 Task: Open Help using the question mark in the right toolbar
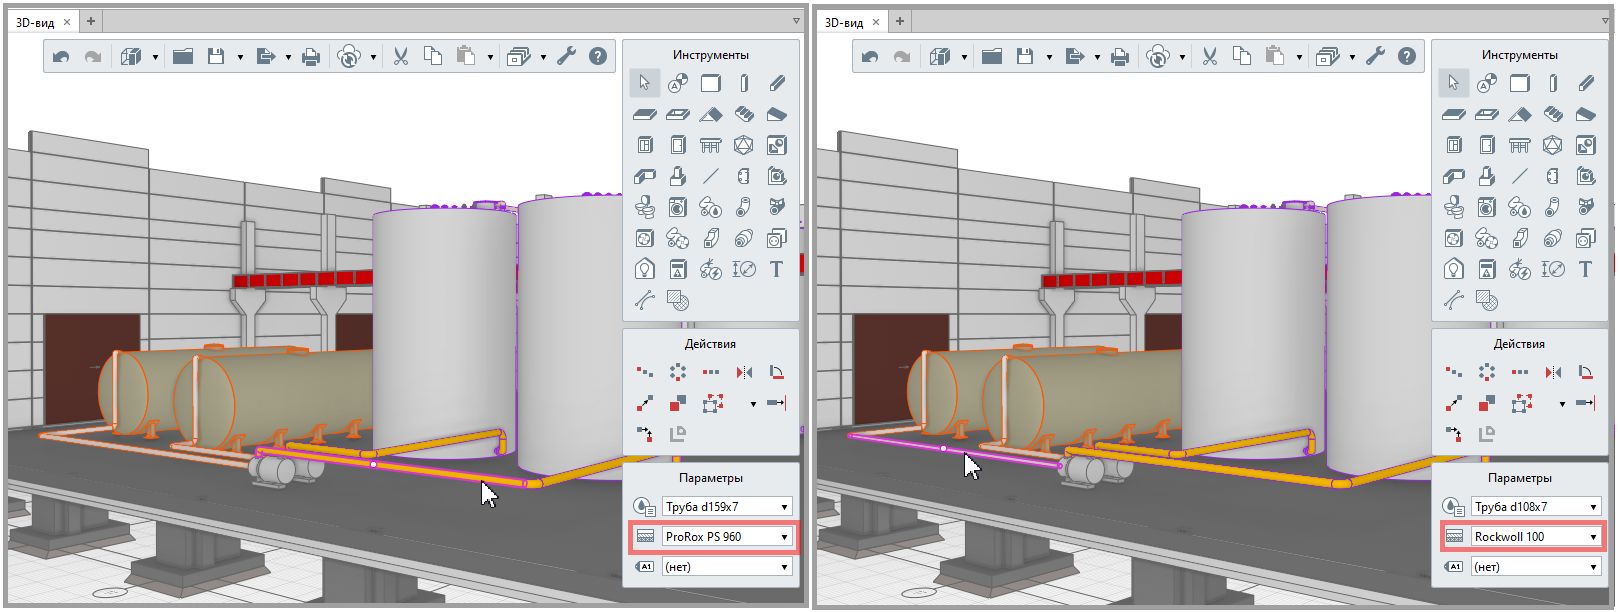(x=1407, y=57)
